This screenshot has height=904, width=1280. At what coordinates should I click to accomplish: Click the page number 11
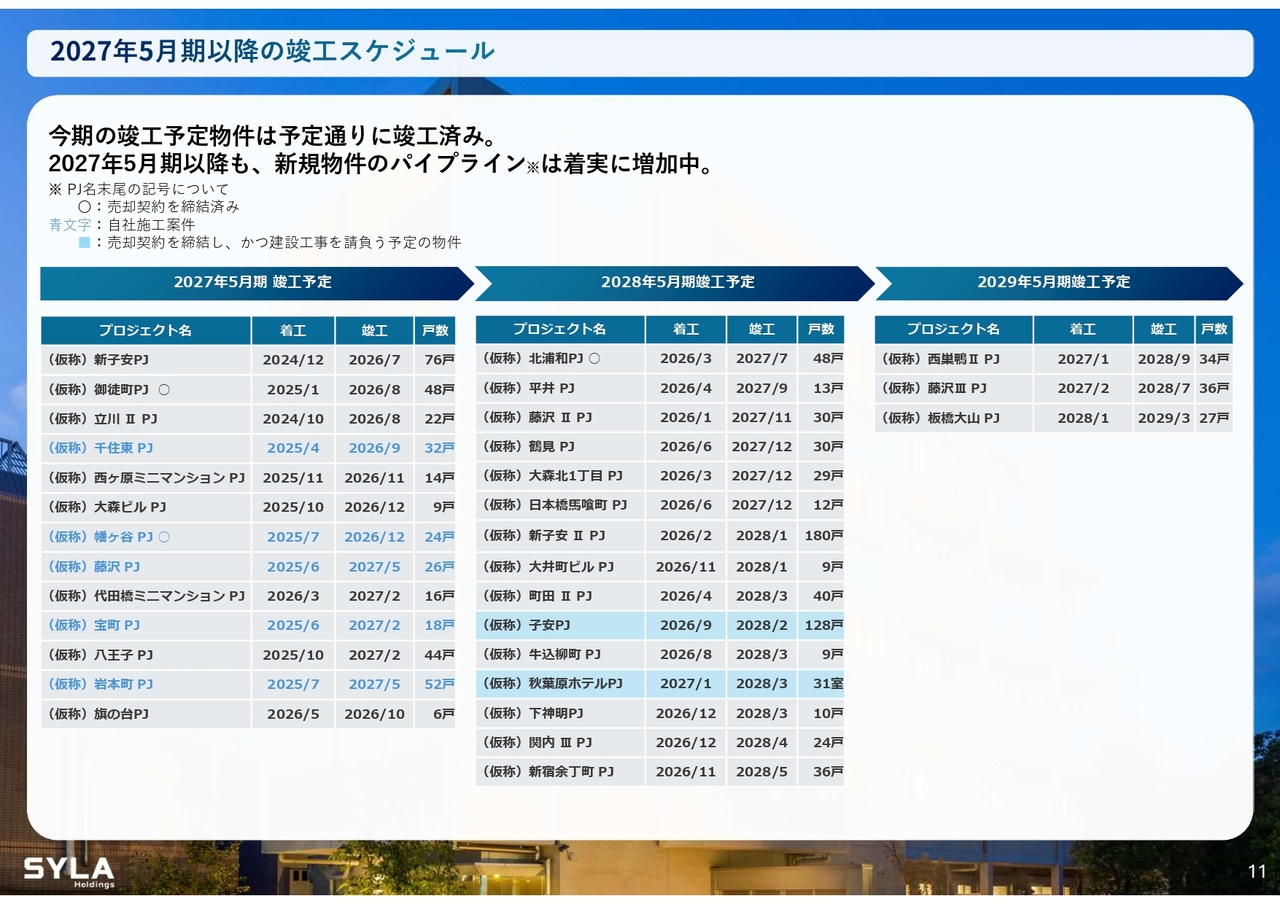tap(1257, 872)
